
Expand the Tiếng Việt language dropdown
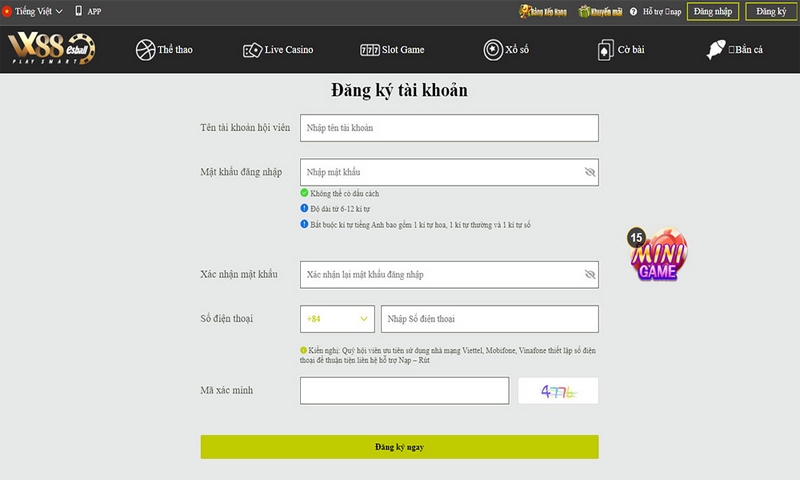click(36, 11)
